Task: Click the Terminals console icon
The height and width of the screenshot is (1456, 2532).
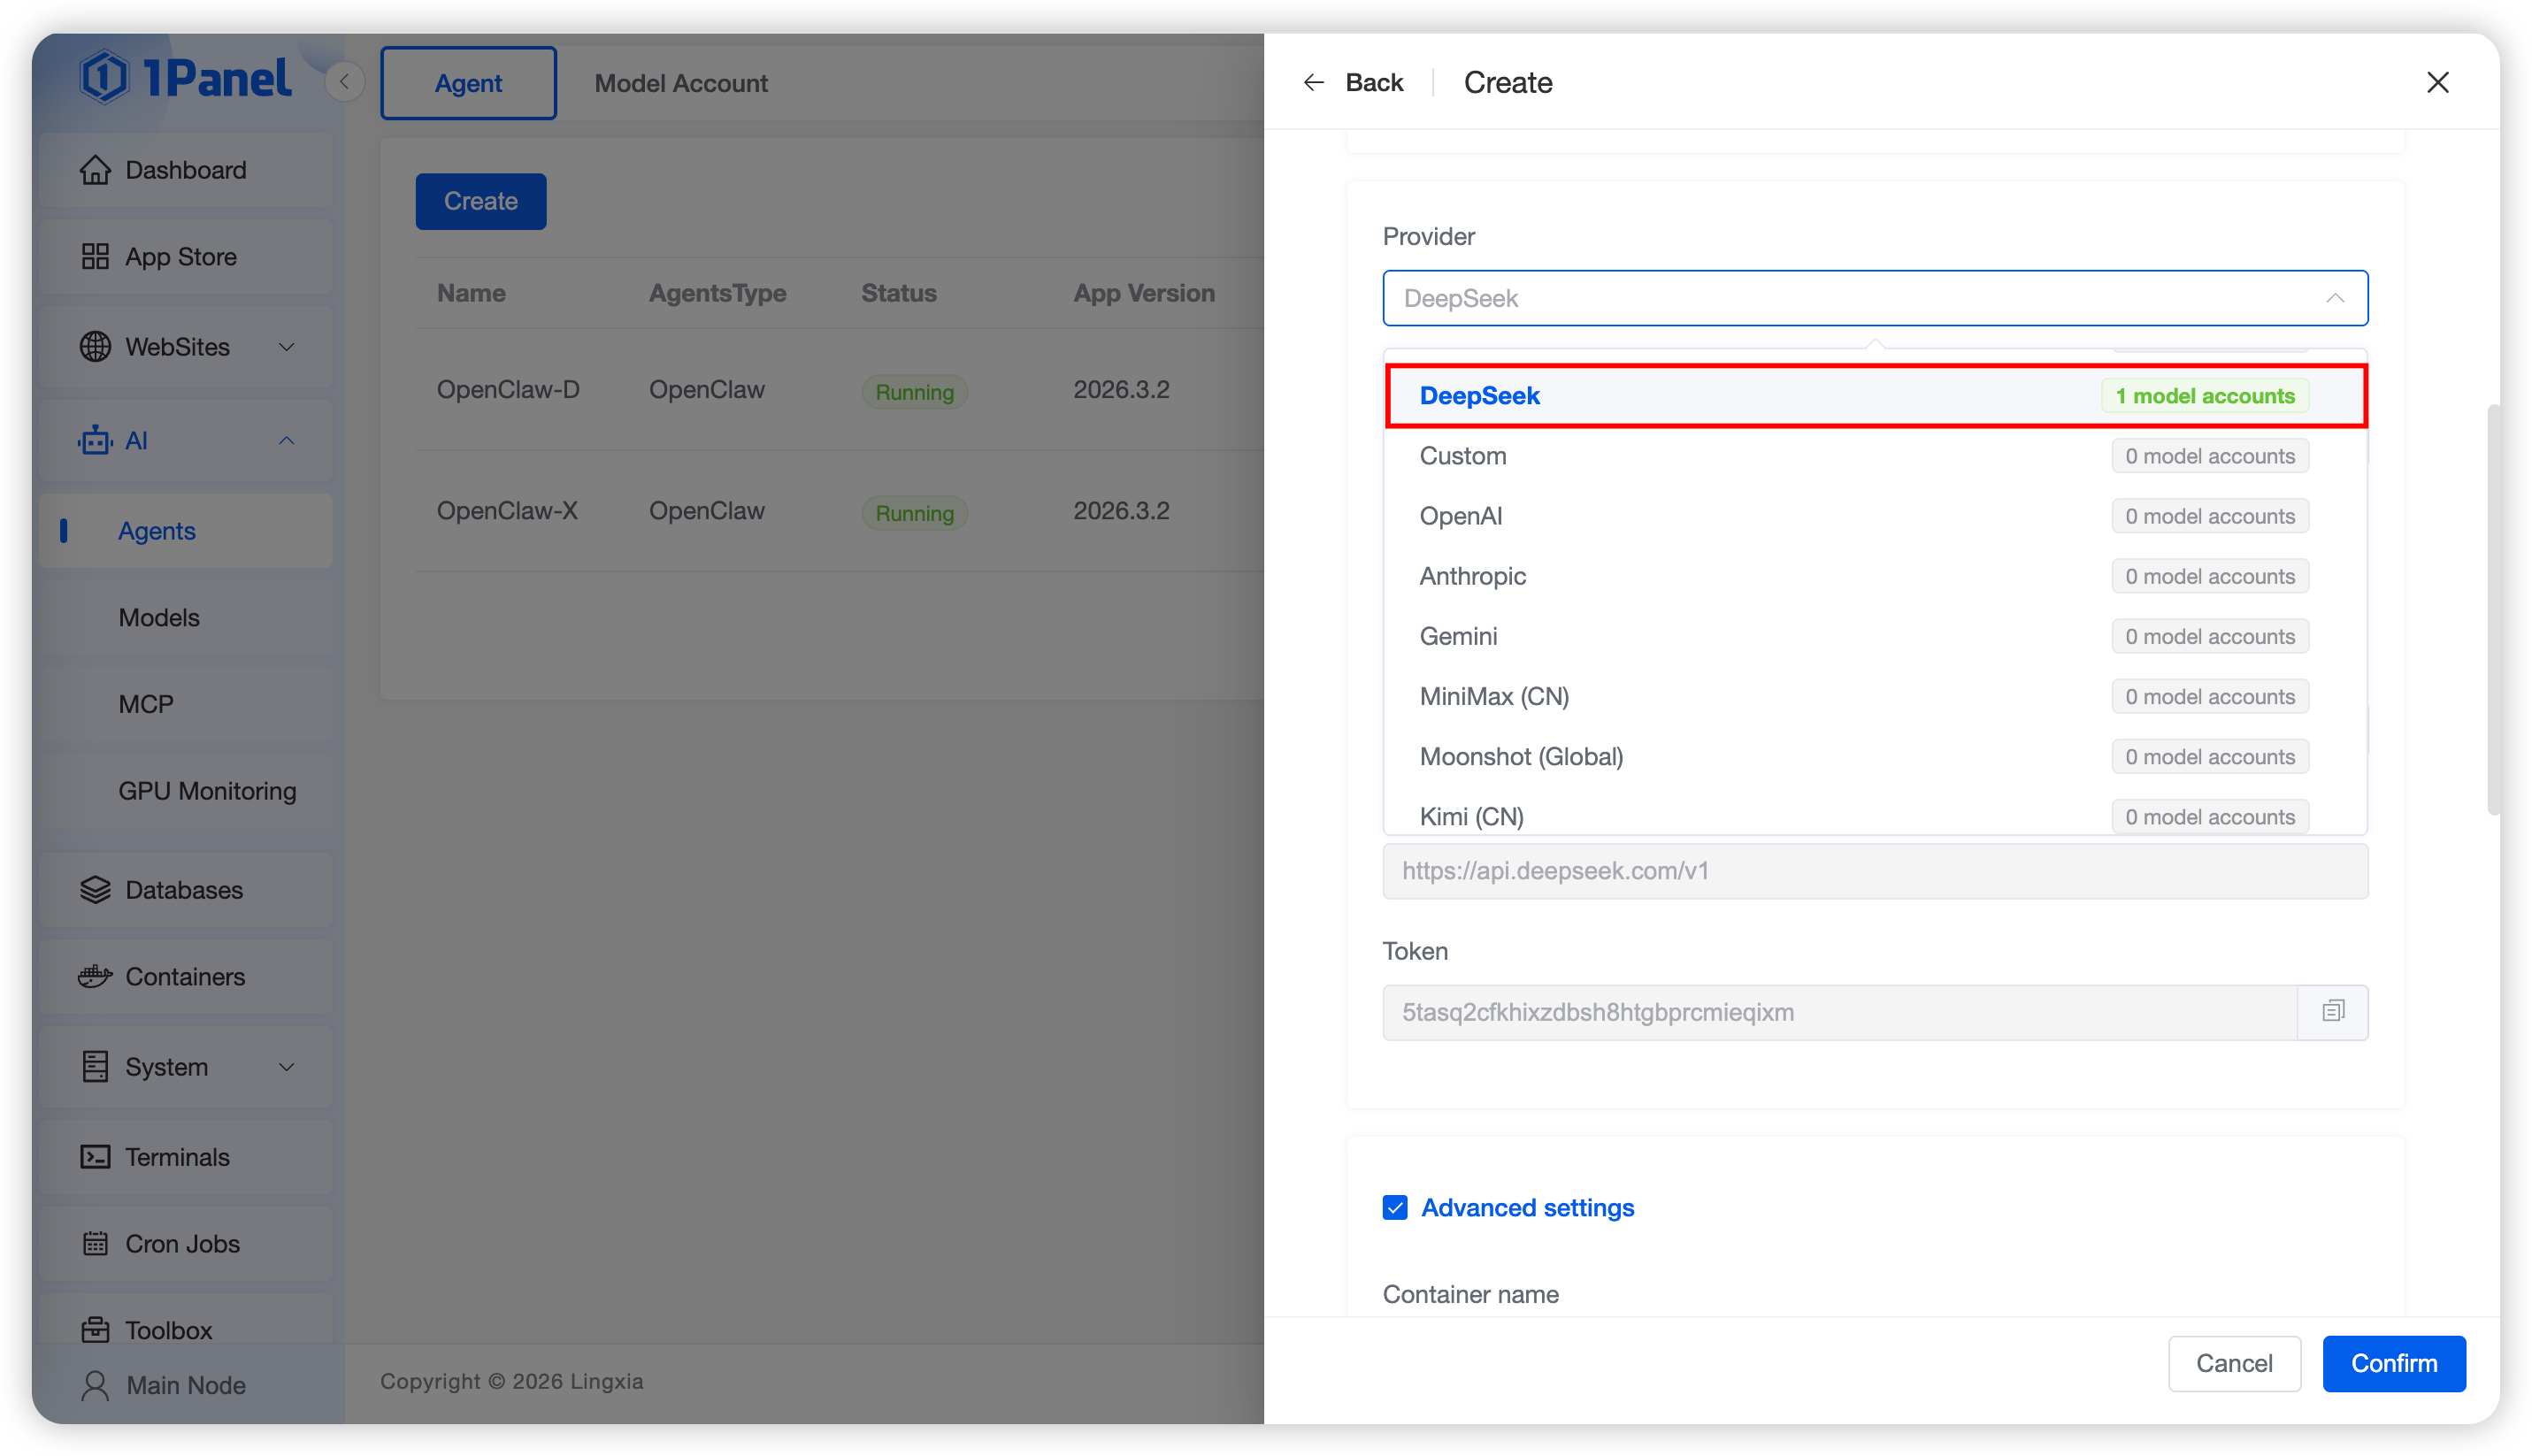Action: [x=95, y=1157]
